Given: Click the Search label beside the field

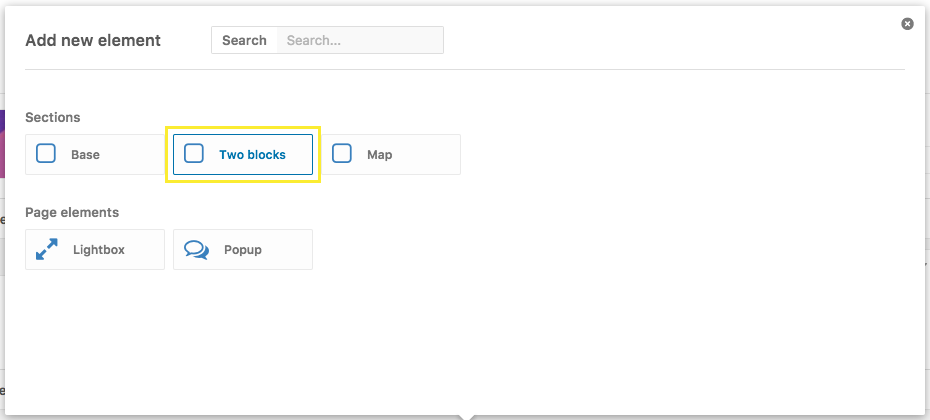Looking at the screenshot, I should point(244,40).
